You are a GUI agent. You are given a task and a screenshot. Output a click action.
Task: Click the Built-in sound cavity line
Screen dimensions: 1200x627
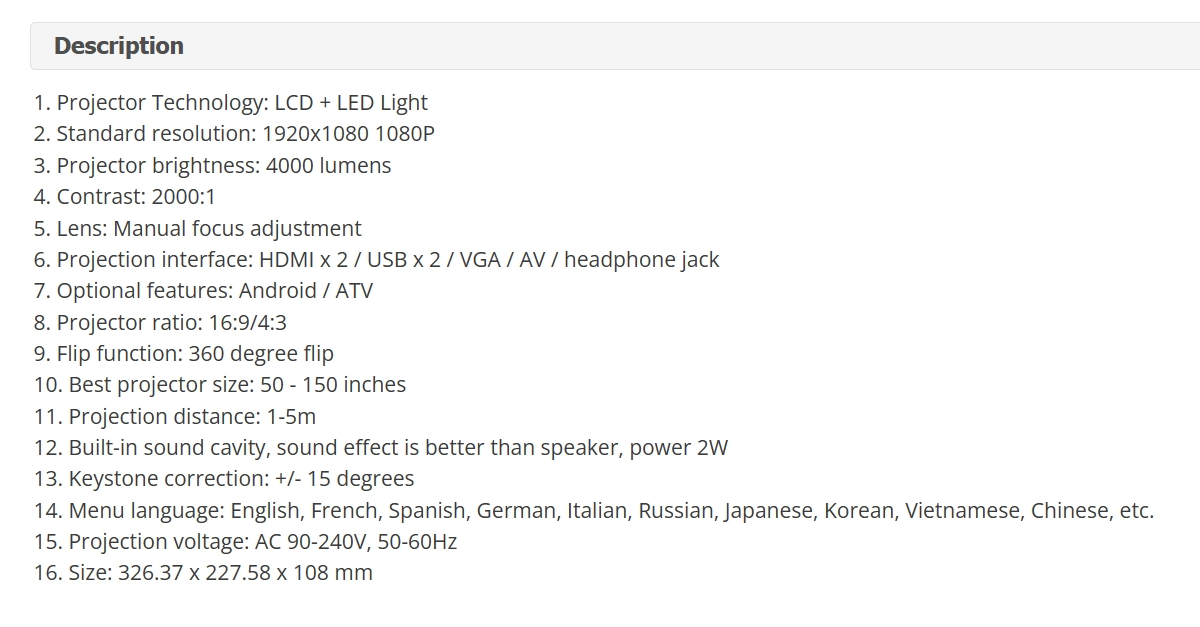pyautogui.click(x=381, y=447)
